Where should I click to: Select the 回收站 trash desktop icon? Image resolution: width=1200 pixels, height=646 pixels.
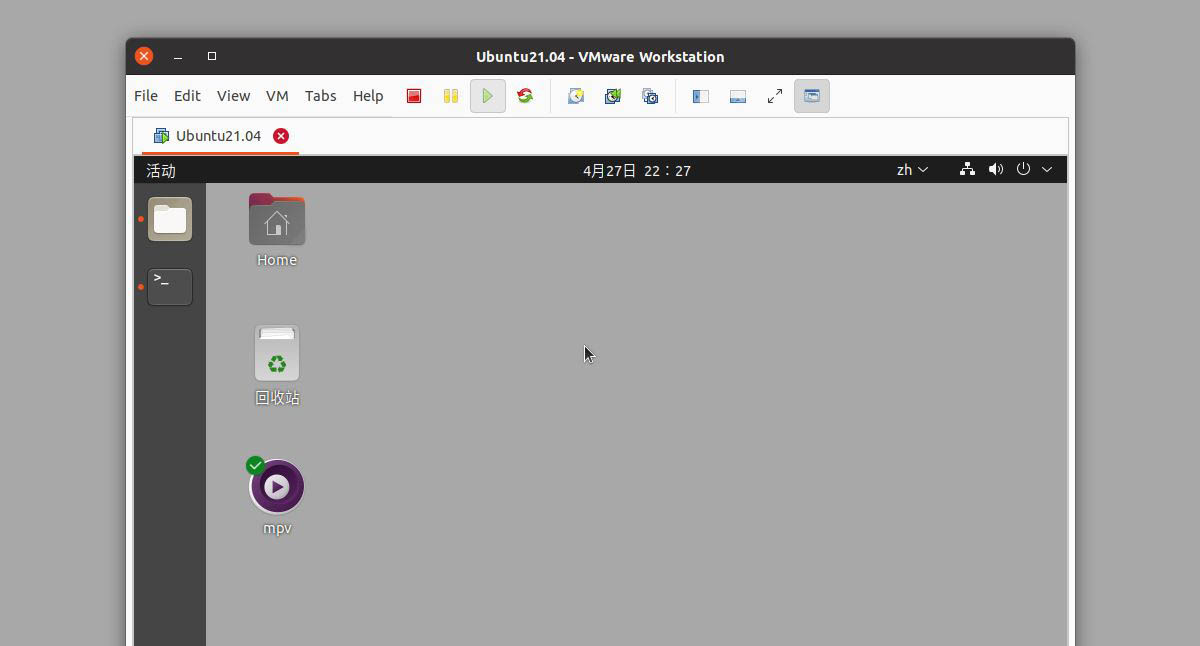277,365
